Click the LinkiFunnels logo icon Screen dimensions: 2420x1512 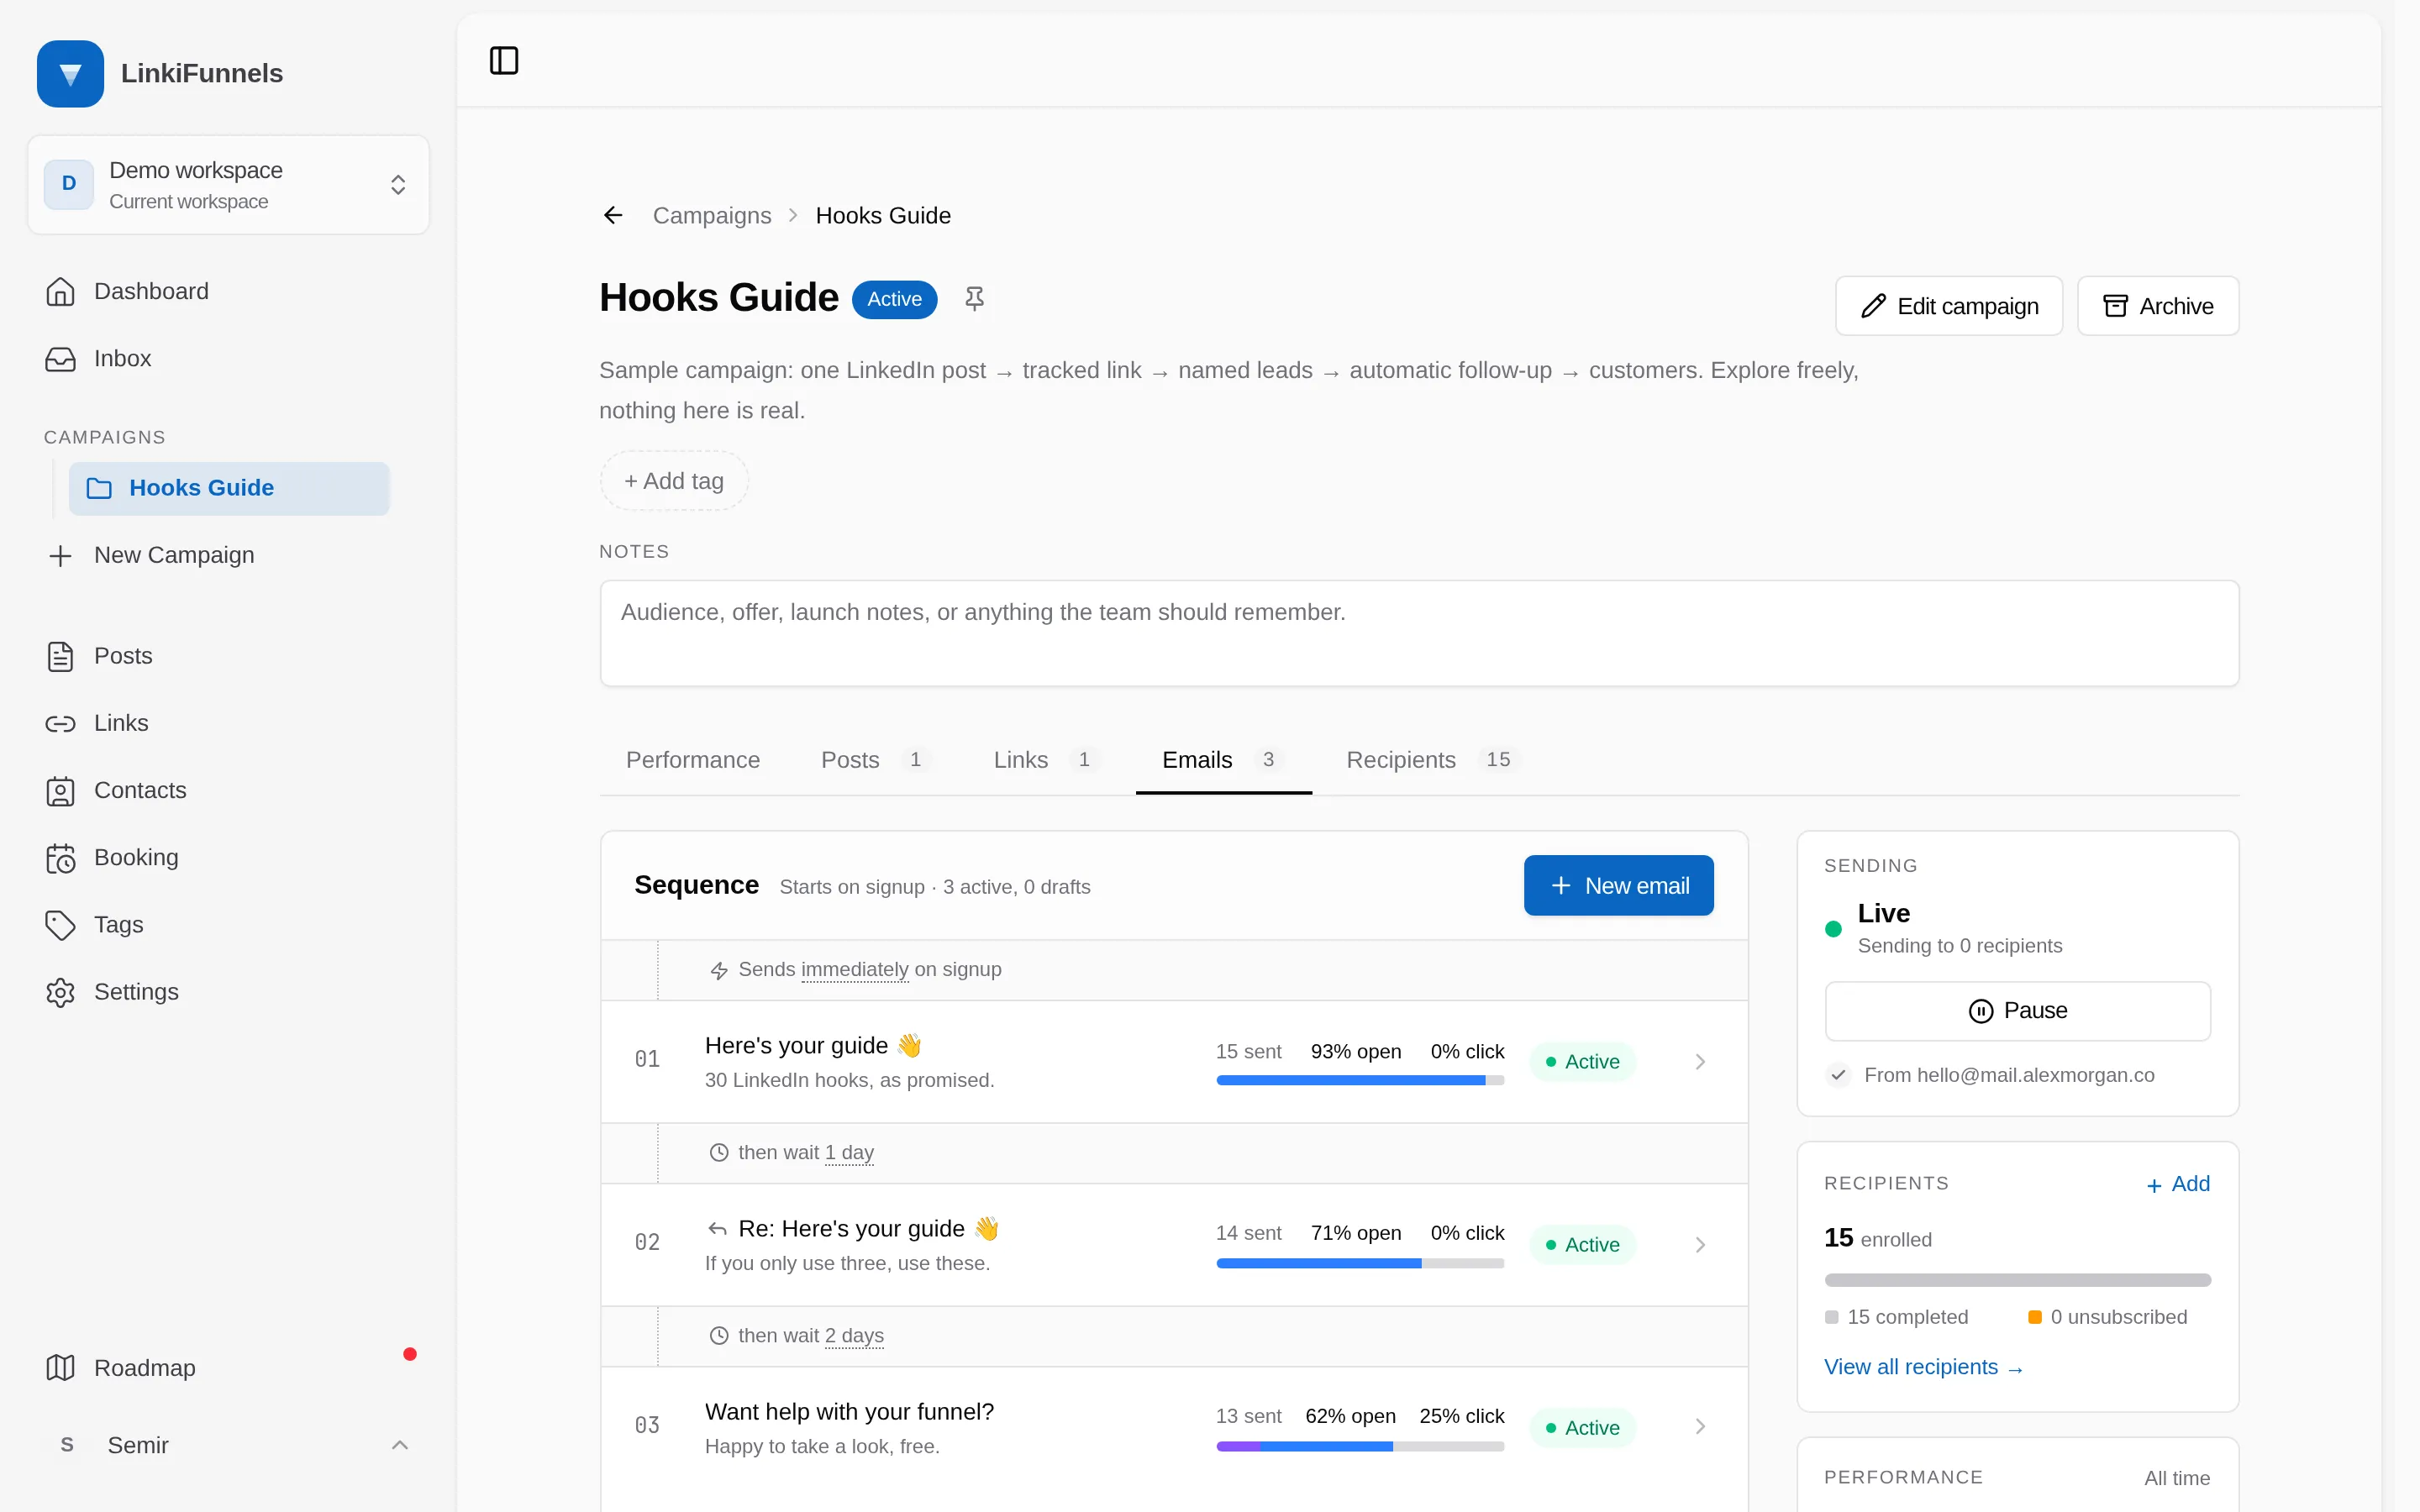[70, 73]
